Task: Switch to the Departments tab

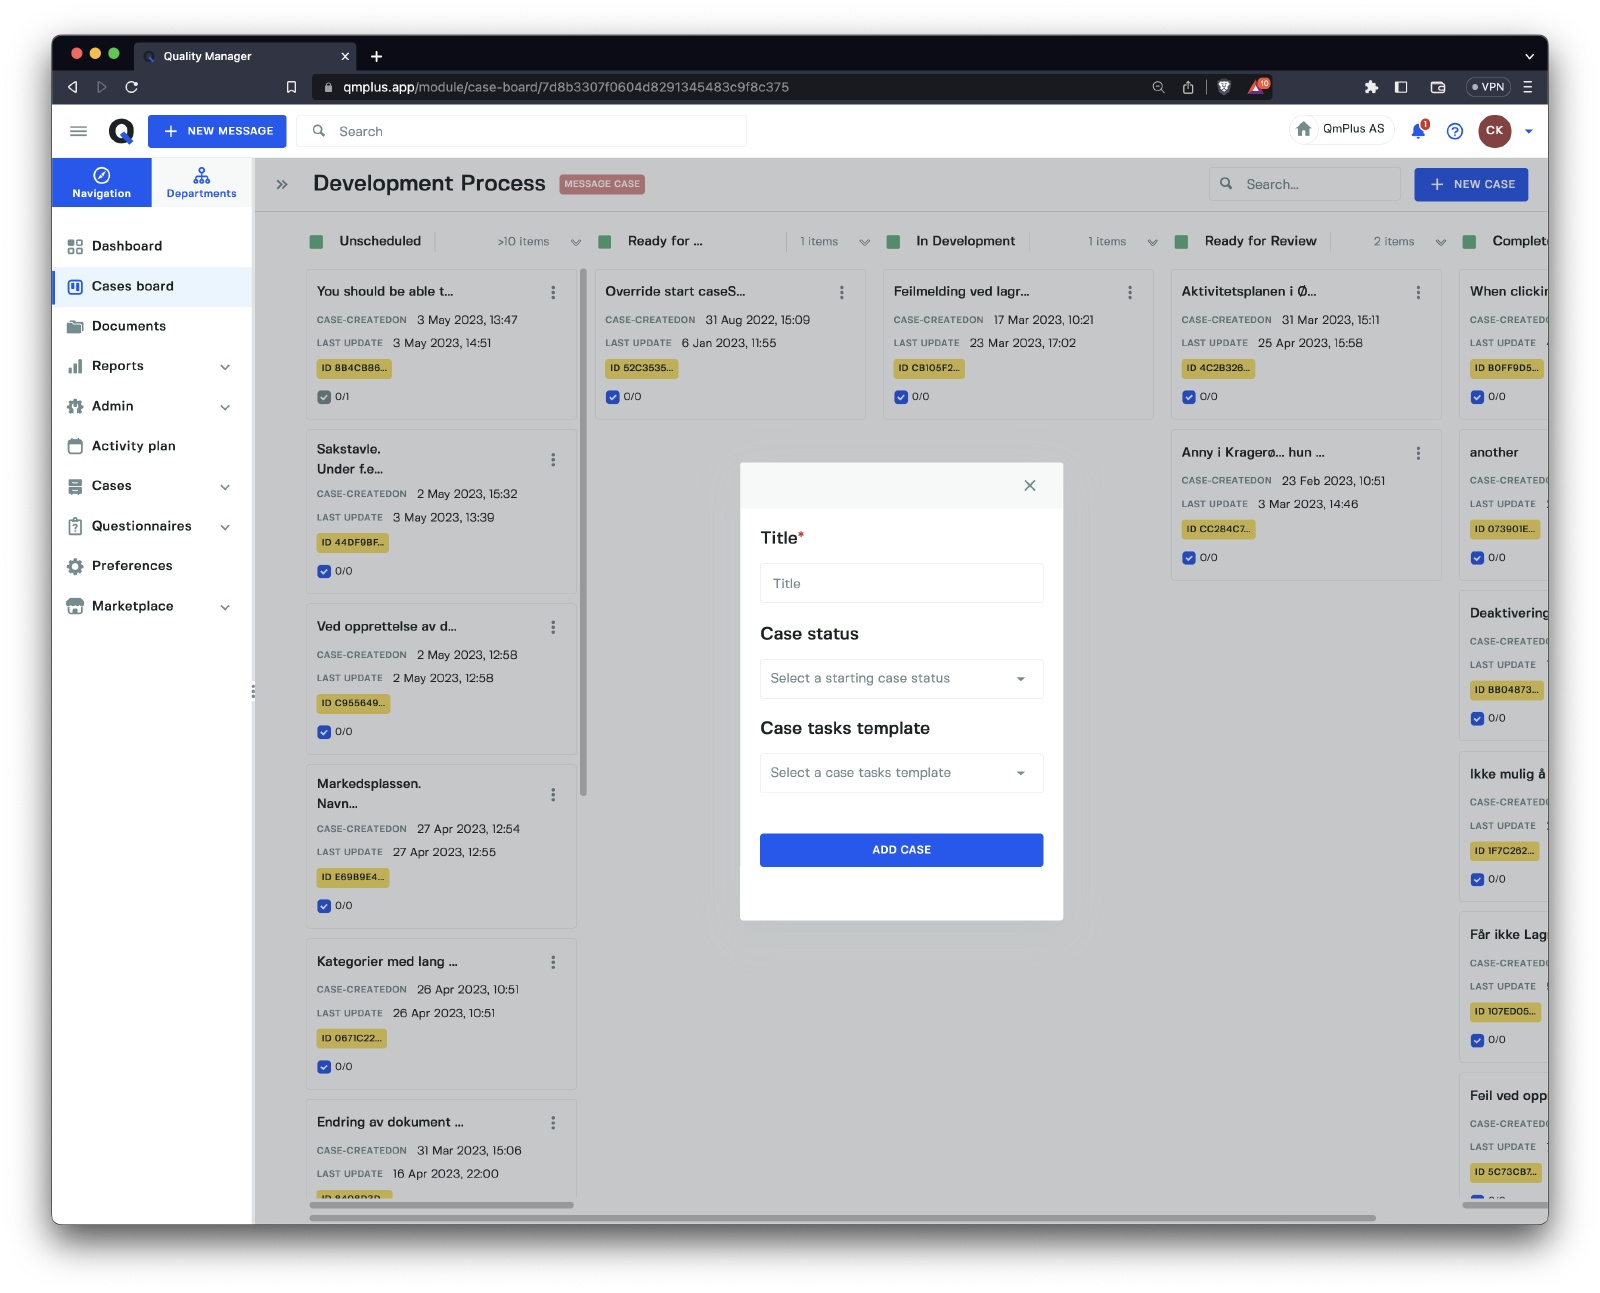Action: [x=201, y=183]
